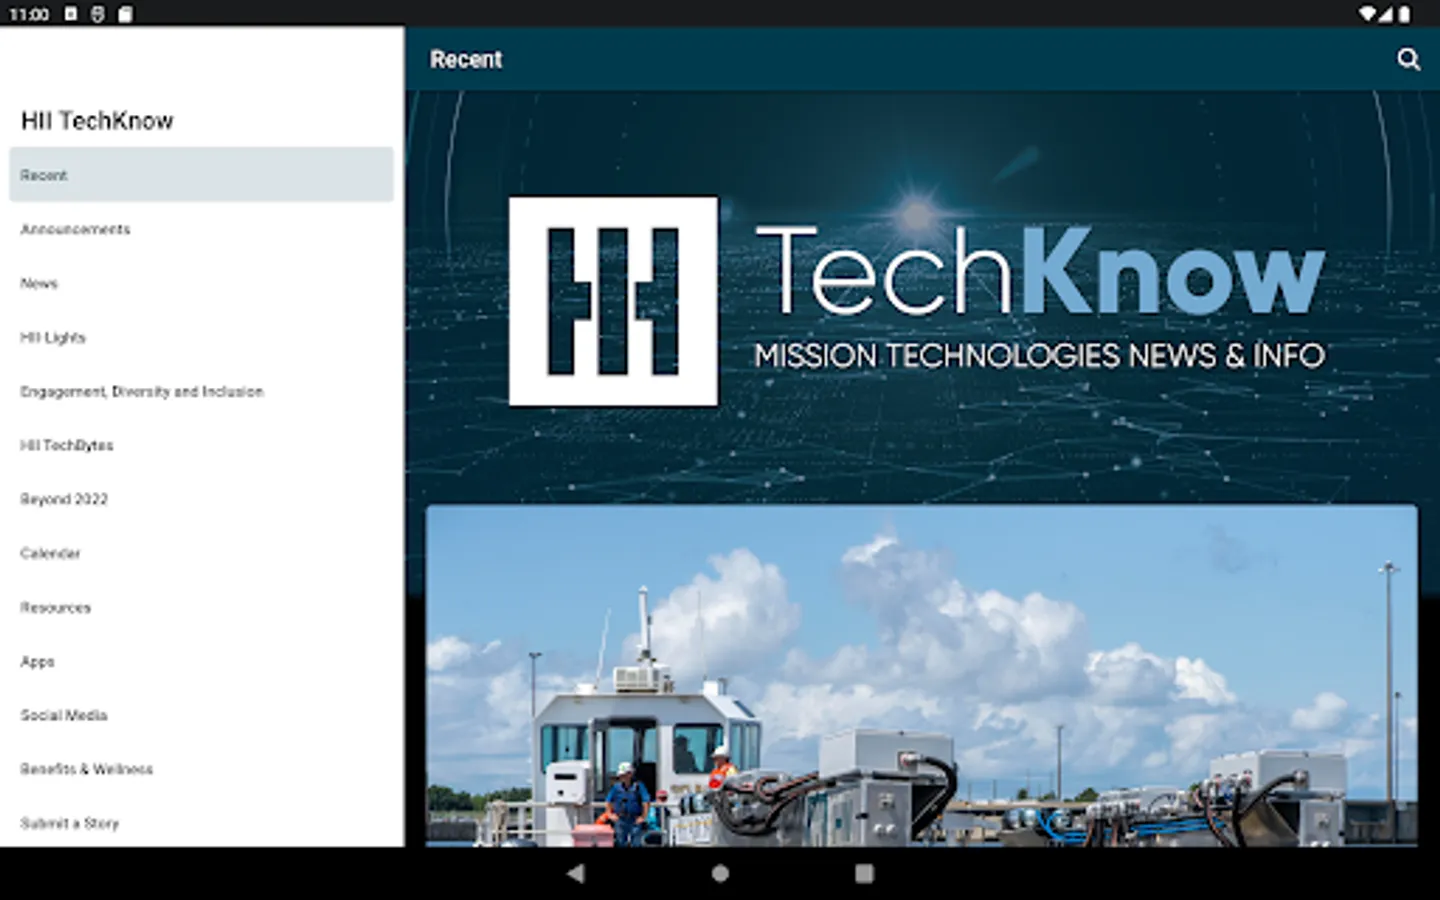Open HII Lights menu item
Image resolution: width=1440 pixels, height=900 pixels.
pyautogui.click(x=201, y=337)
